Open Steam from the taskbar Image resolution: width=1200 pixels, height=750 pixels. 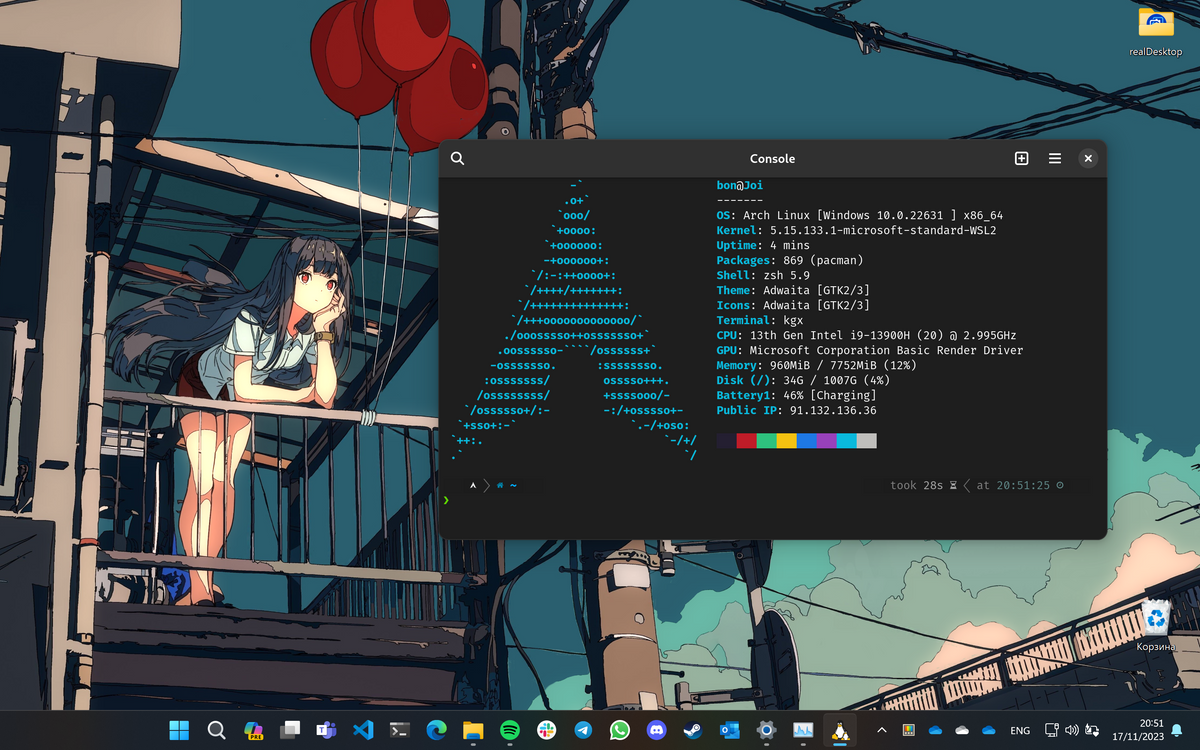click(x=693, y=730)
